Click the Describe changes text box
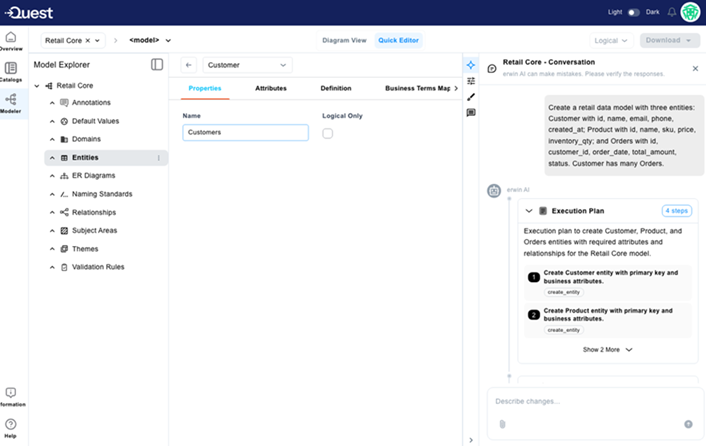Viewport: 706px width, 446px height. tap(595, 401)
